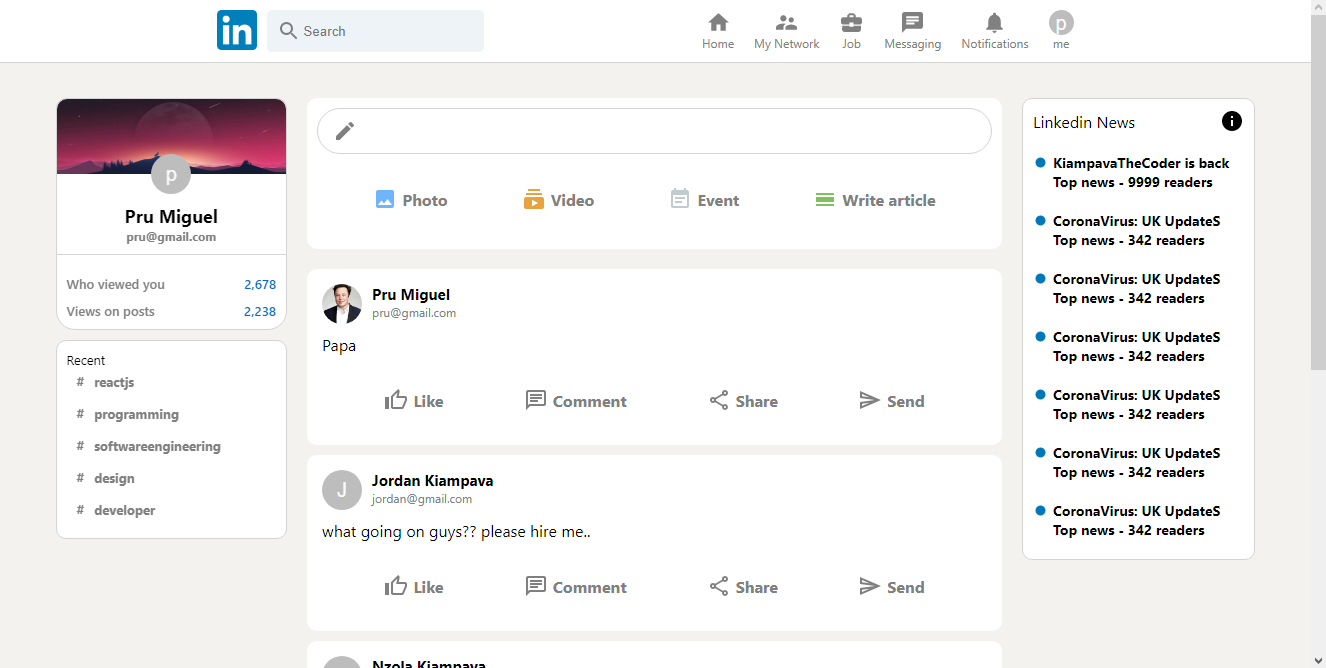Click the Job briefcase icon

851,29
